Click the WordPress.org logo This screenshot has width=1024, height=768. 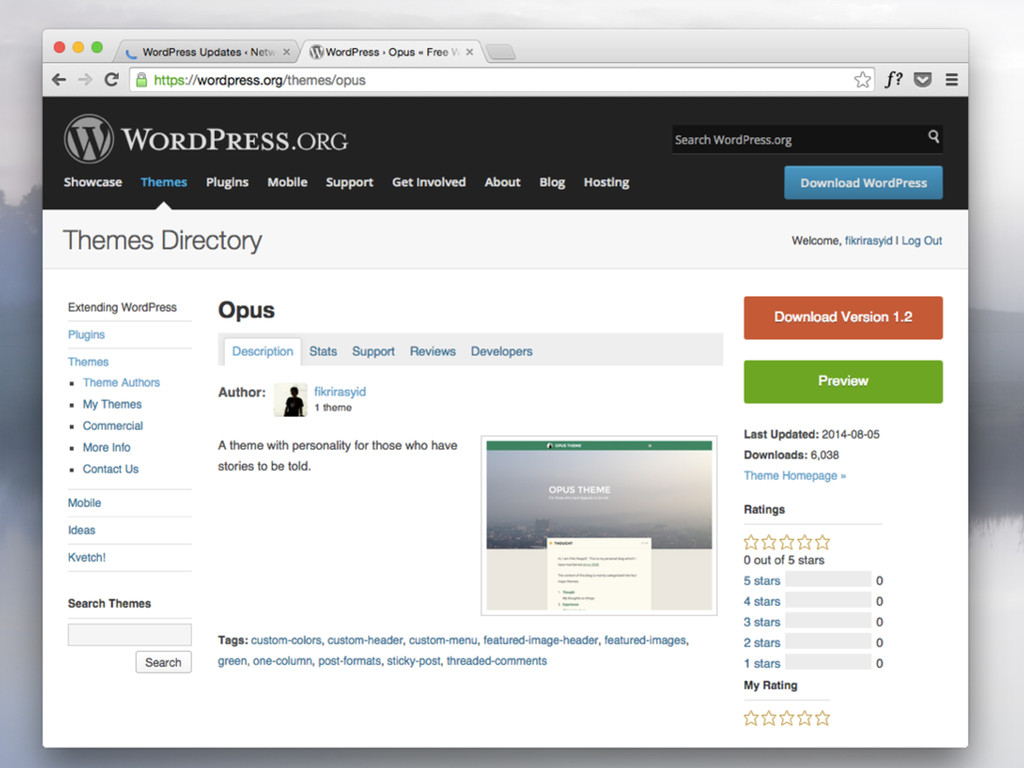(x=206, y=138)
